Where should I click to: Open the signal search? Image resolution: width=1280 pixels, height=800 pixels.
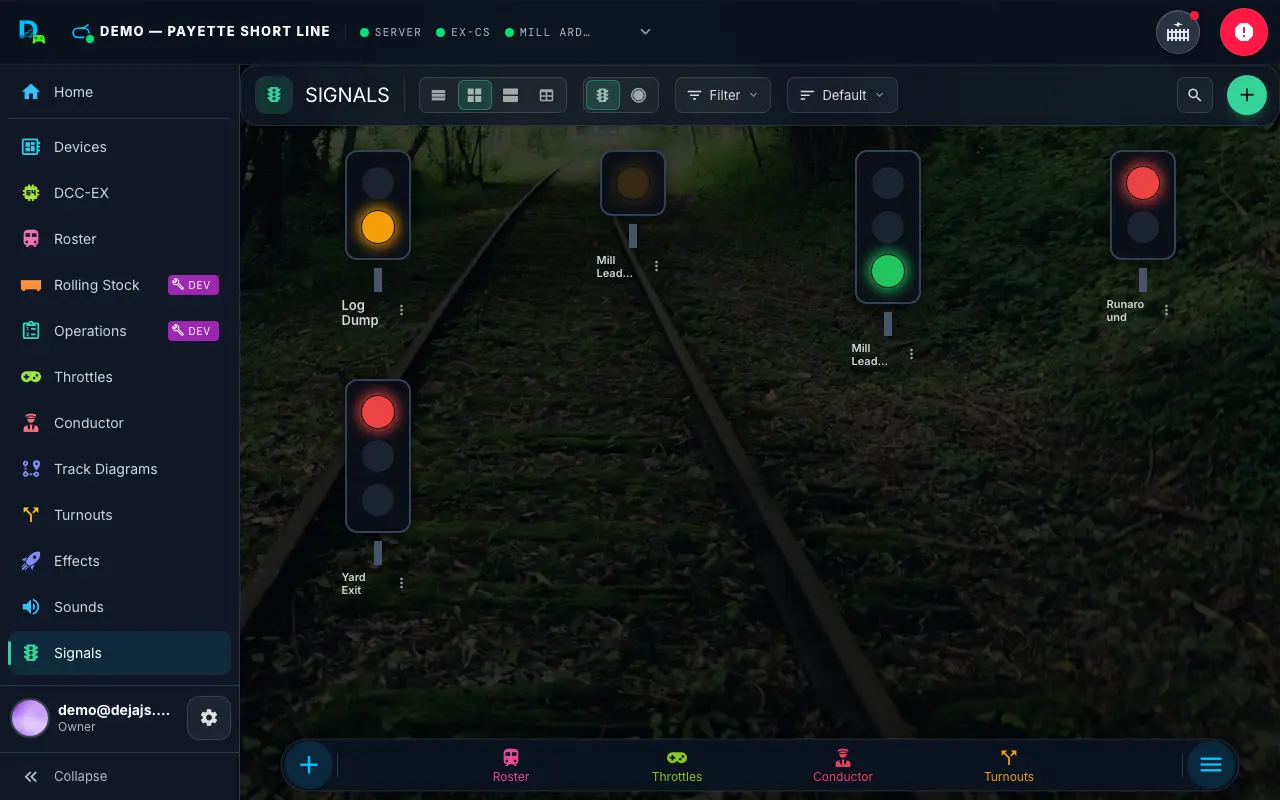click(1195, 95)
